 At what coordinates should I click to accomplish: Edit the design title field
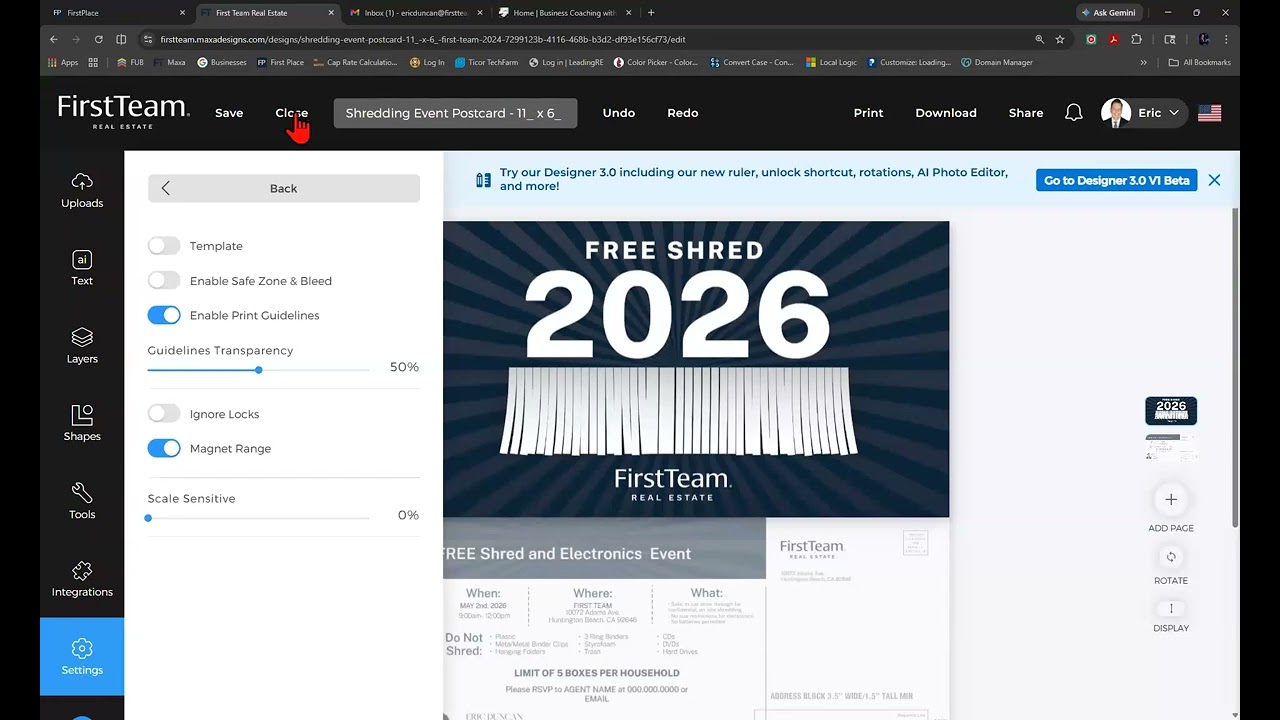[454, 113]
